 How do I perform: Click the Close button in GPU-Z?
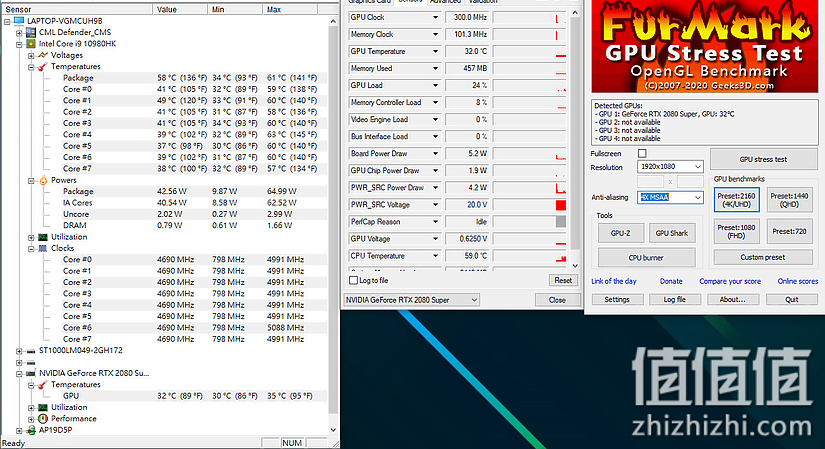coord(557,300)
